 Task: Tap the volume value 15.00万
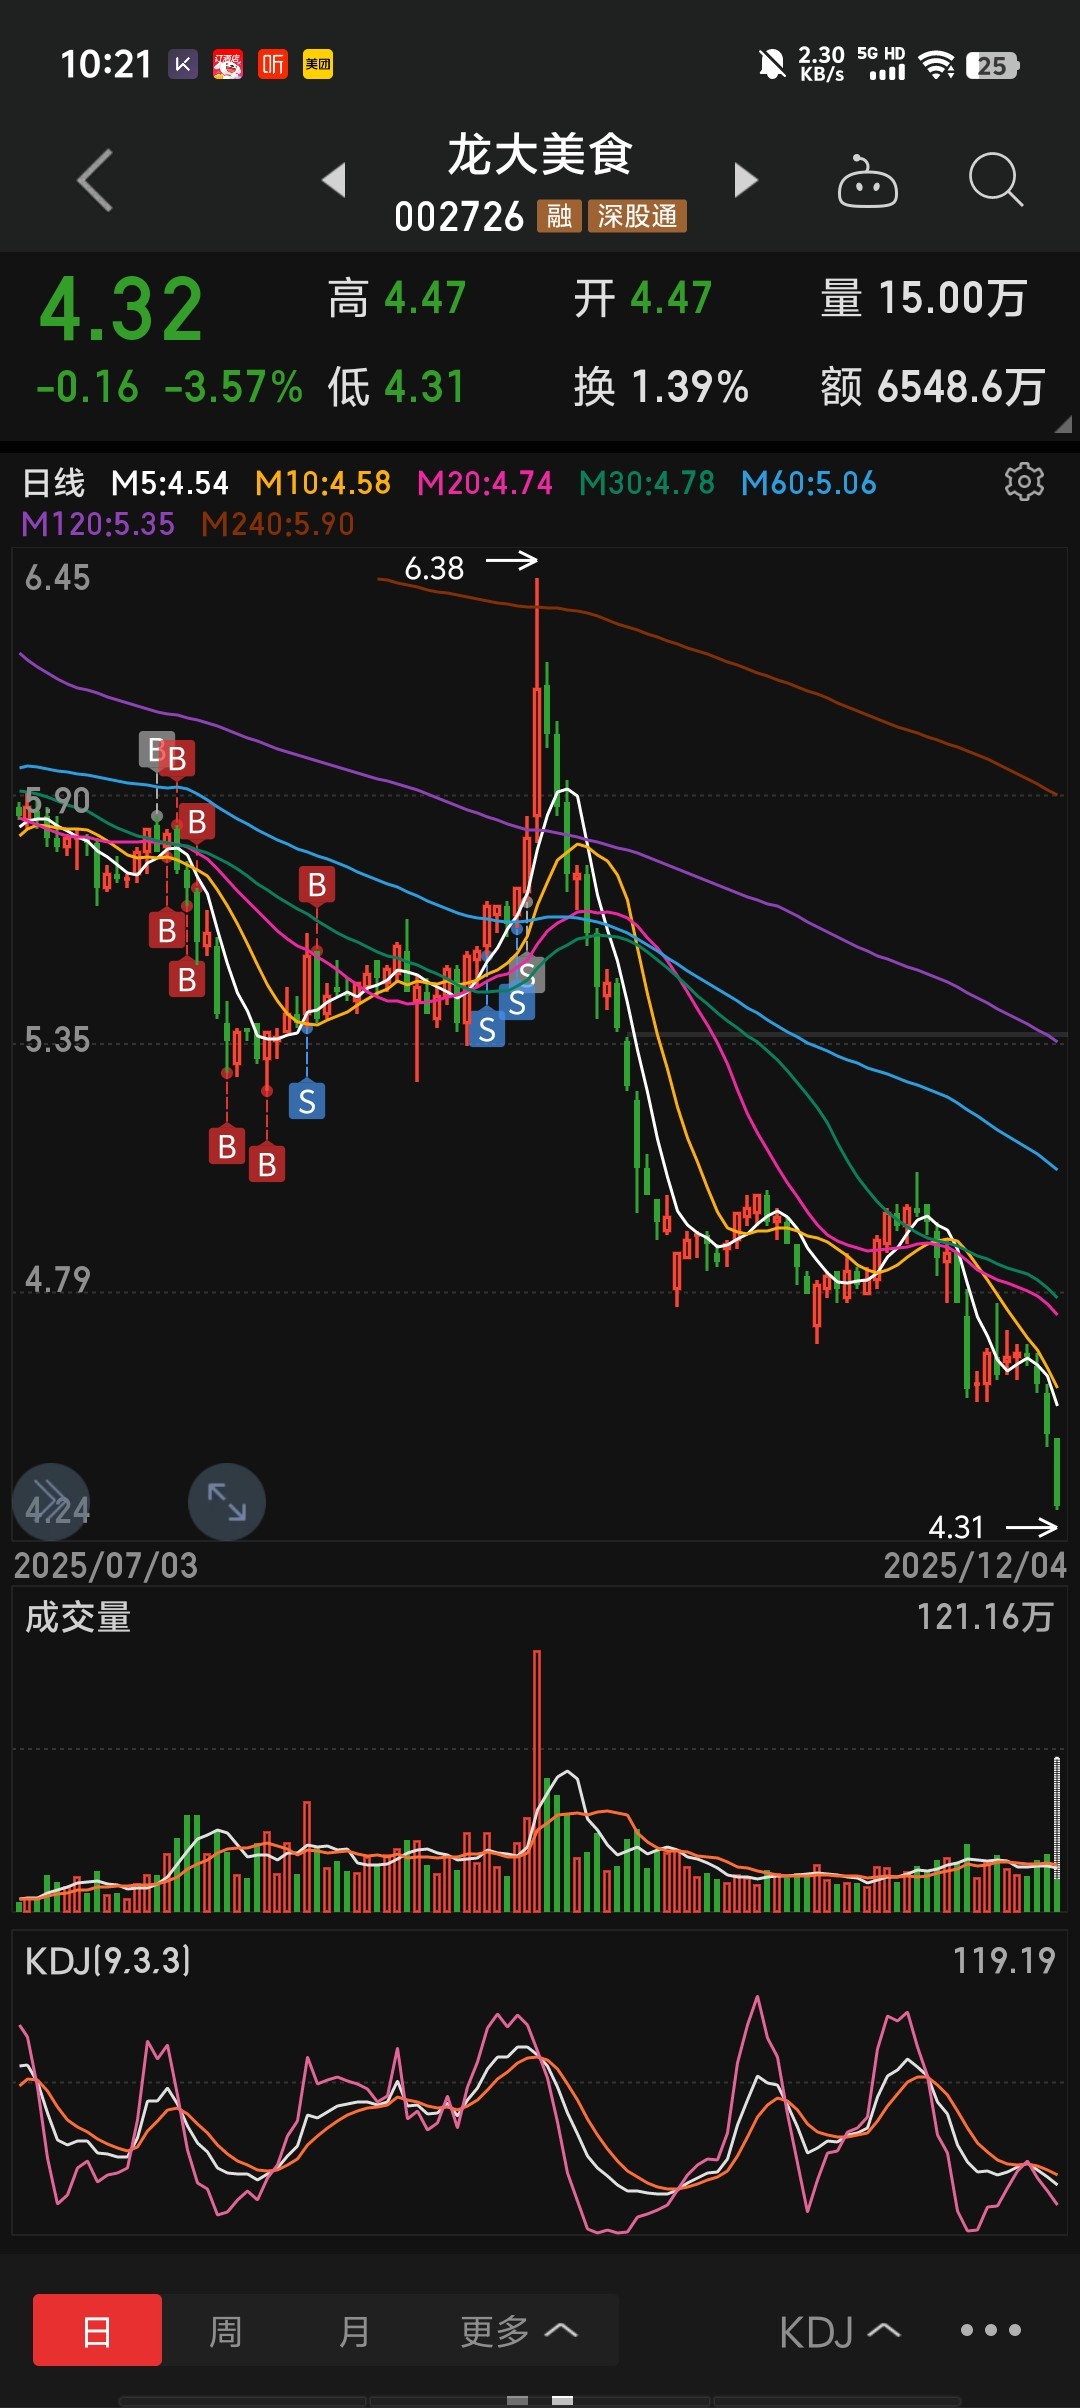click(952, 298)
